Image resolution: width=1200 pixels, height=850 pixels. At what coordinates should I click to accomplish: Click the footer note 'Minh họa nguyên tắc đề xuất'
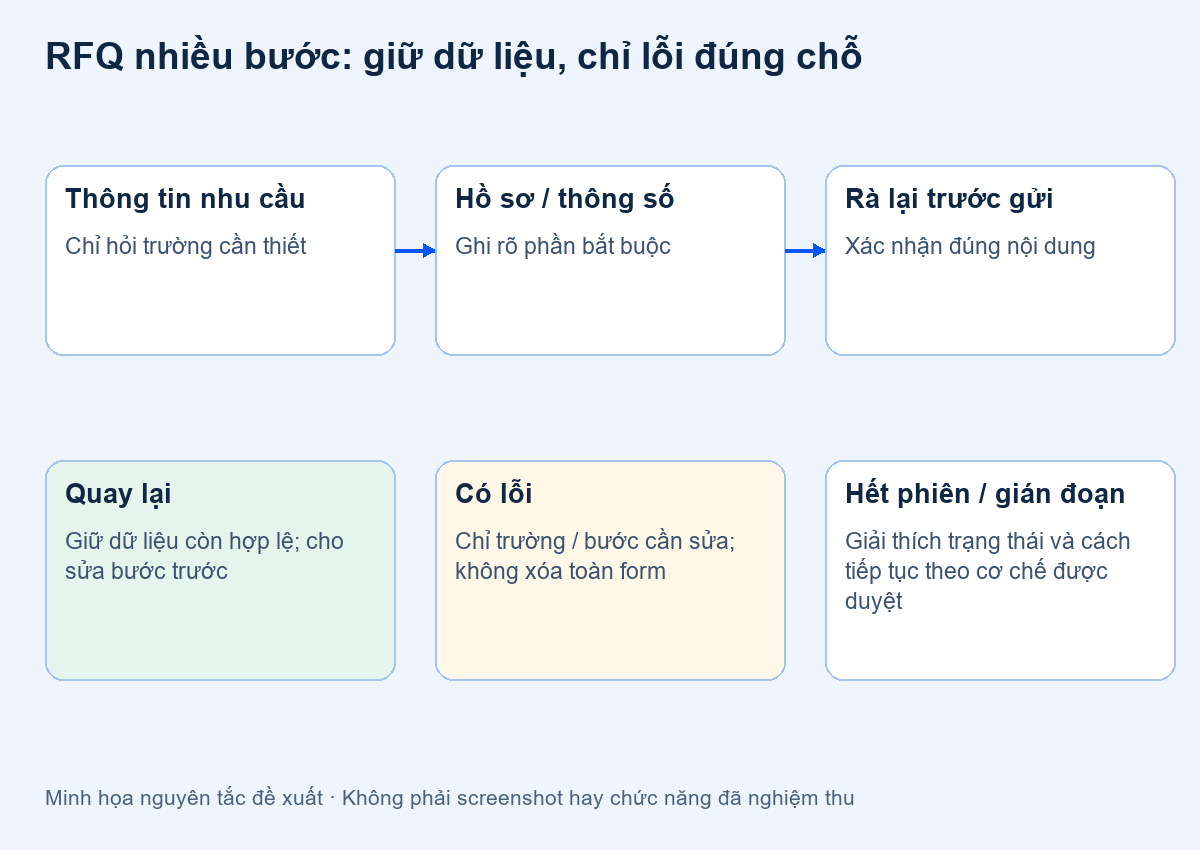pyautogui.click(x=184, y=798)
